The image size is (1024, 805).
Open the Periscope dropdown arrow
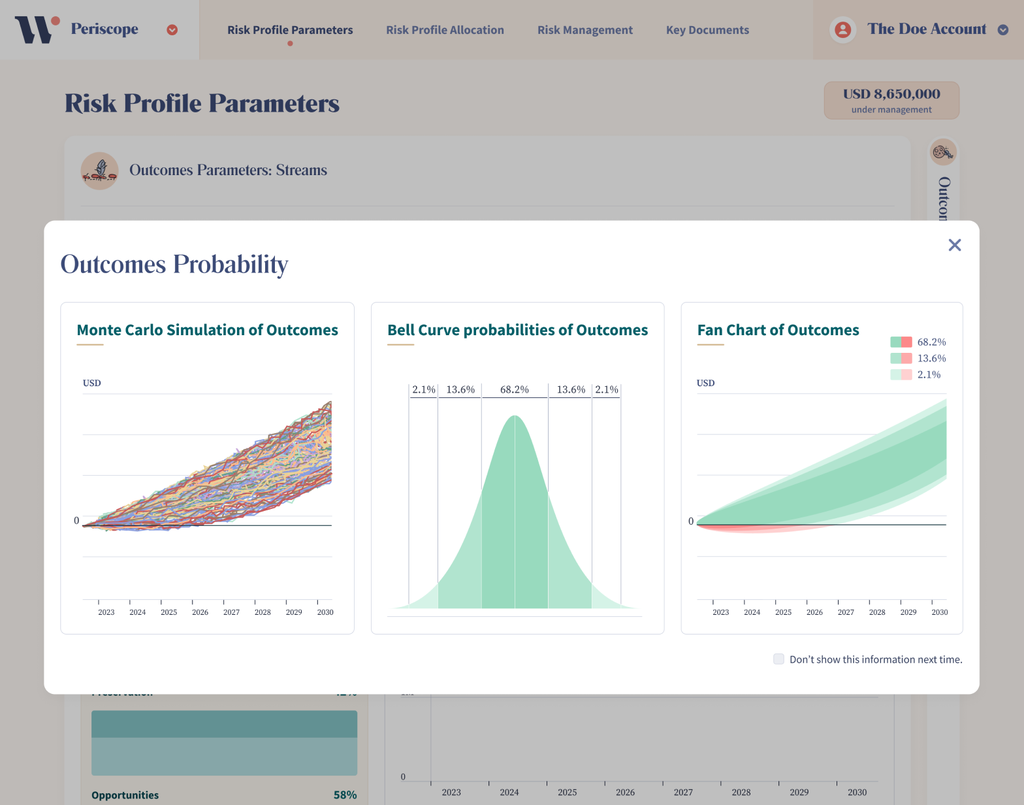click(172, 30)
